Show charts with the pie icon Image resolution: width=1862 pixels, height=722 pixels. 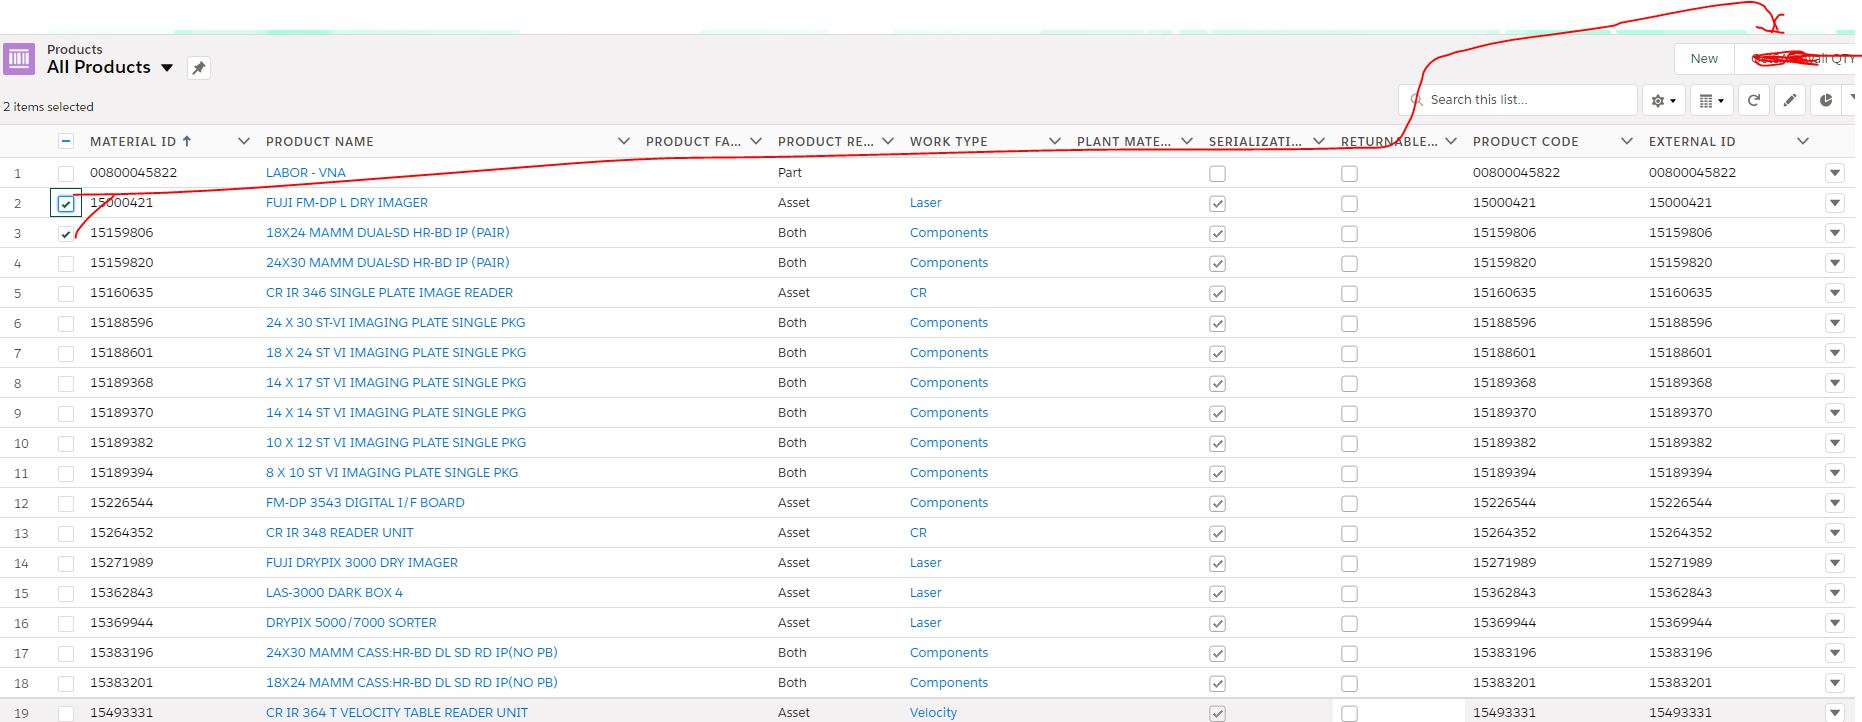tap(1826, 100)
